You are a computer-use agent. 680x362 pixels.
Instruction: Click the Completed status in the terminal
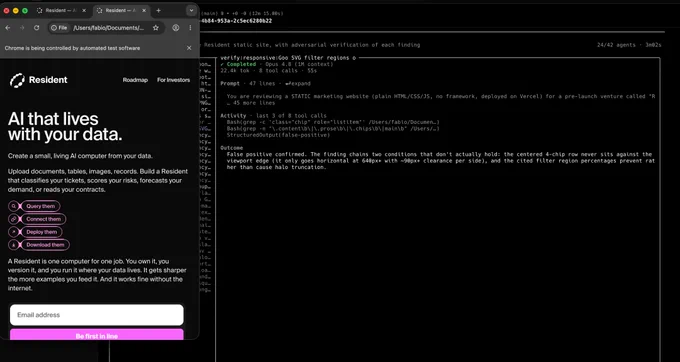click(238, 64)
